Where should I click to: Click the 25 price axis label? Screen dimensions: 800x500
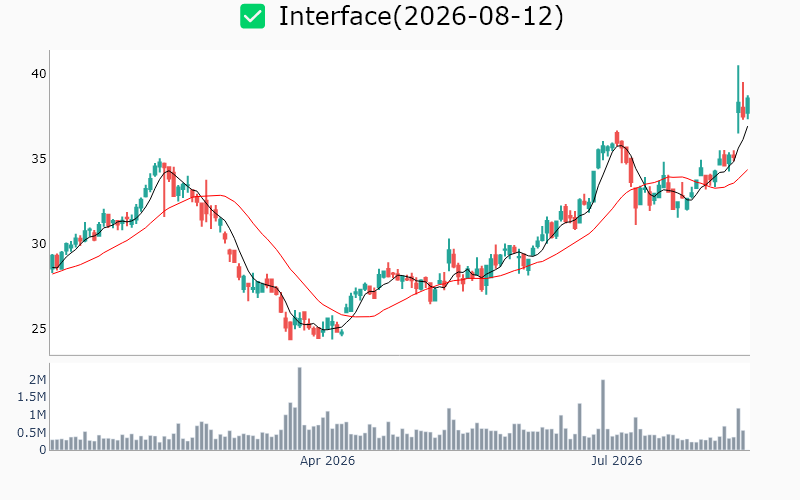point(39,329)
